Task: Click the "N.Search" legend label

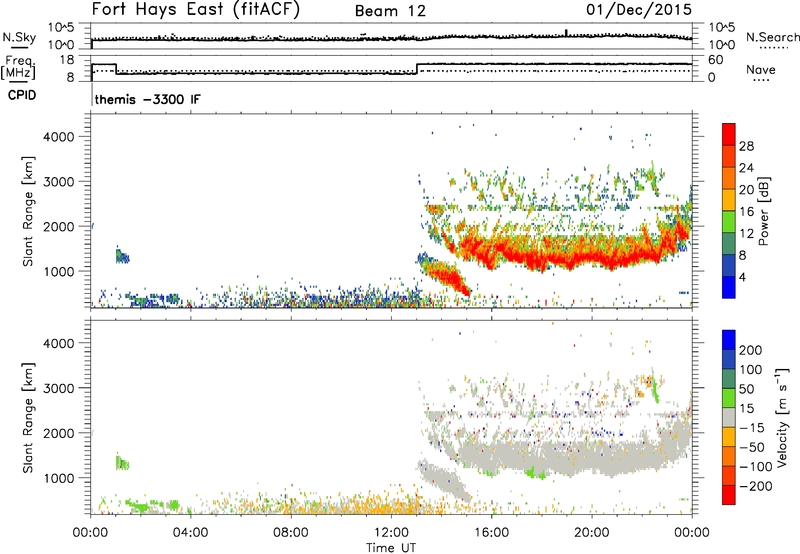Action: point(773,37)
